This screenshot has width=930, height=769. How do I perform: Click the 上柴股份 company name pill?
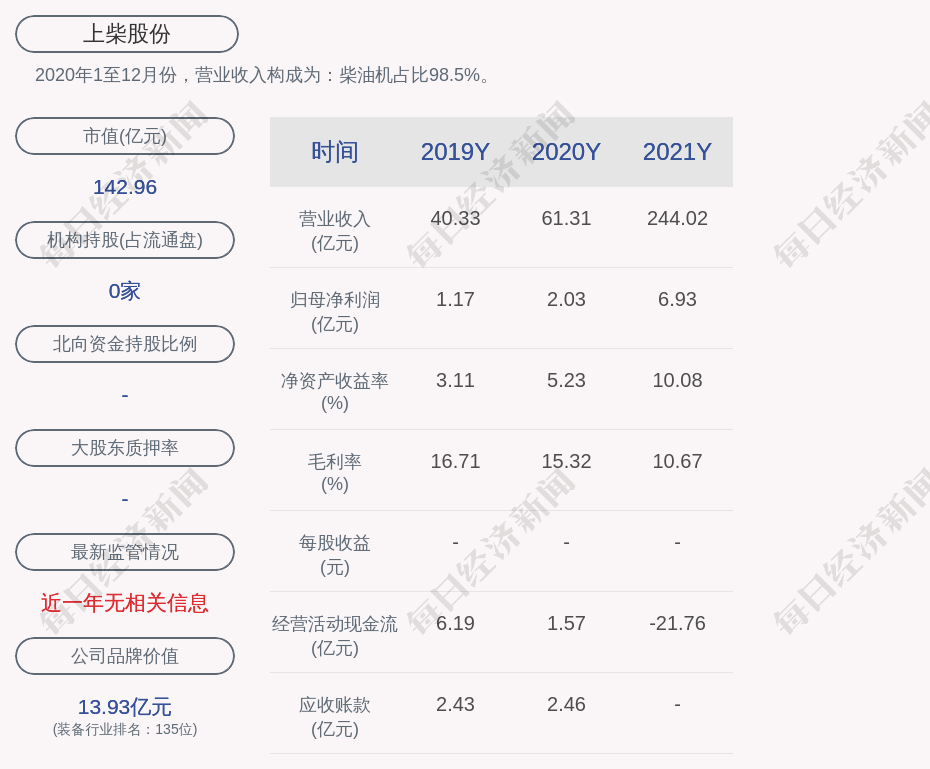pos(127,34)
